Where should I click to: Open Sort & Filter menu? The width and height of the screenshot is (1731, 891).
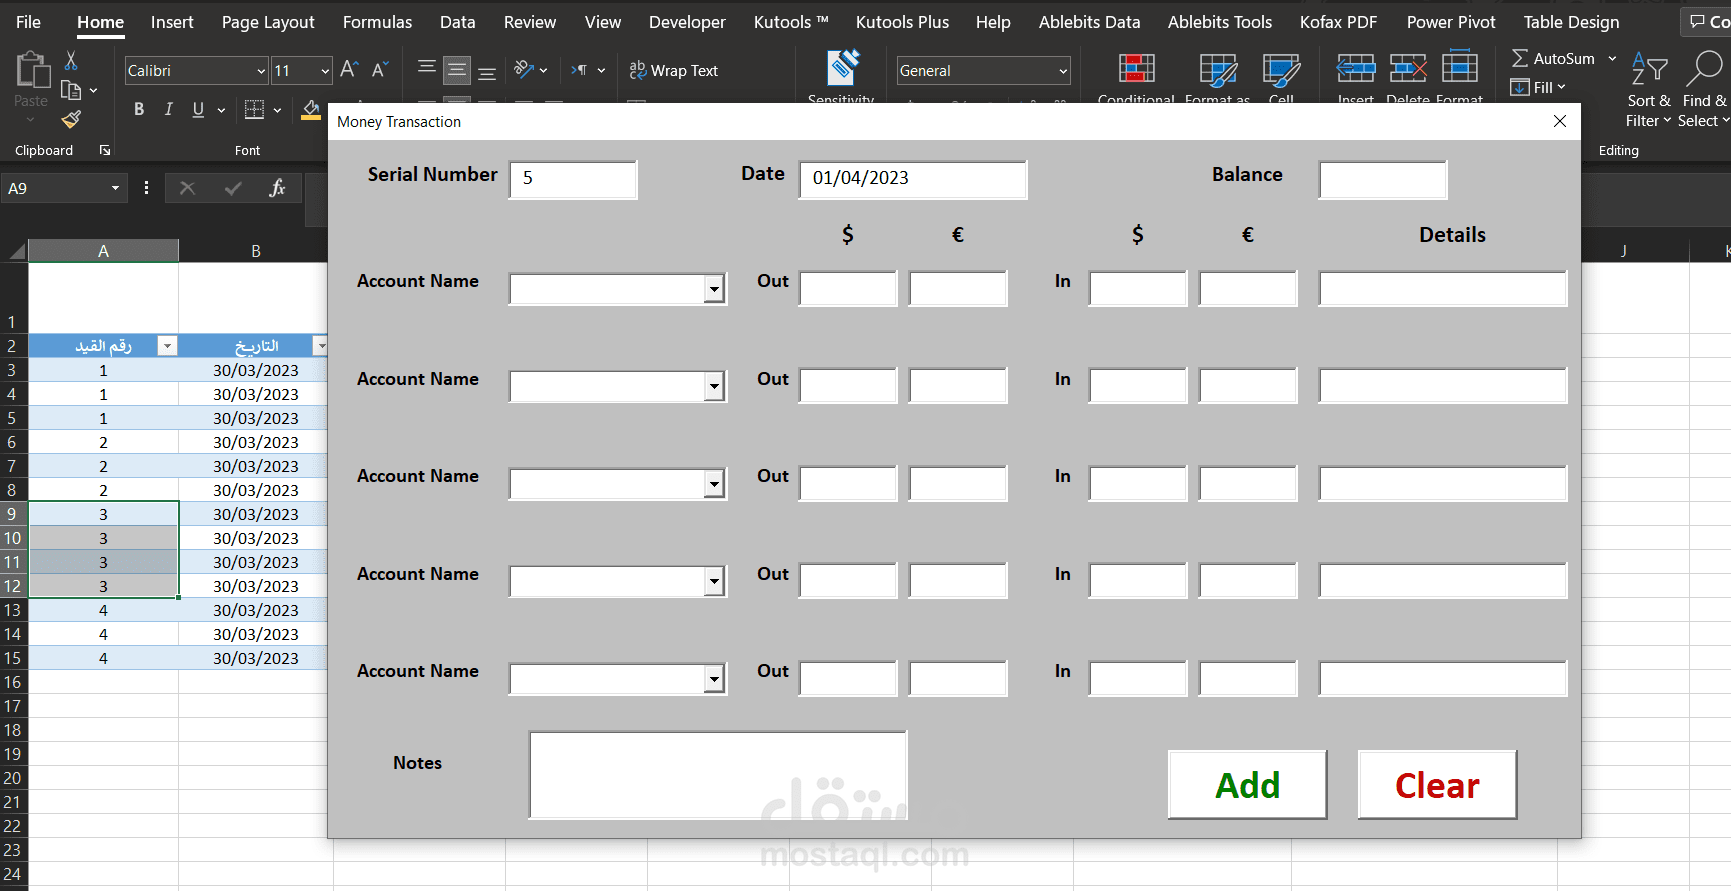point(1649,88)
